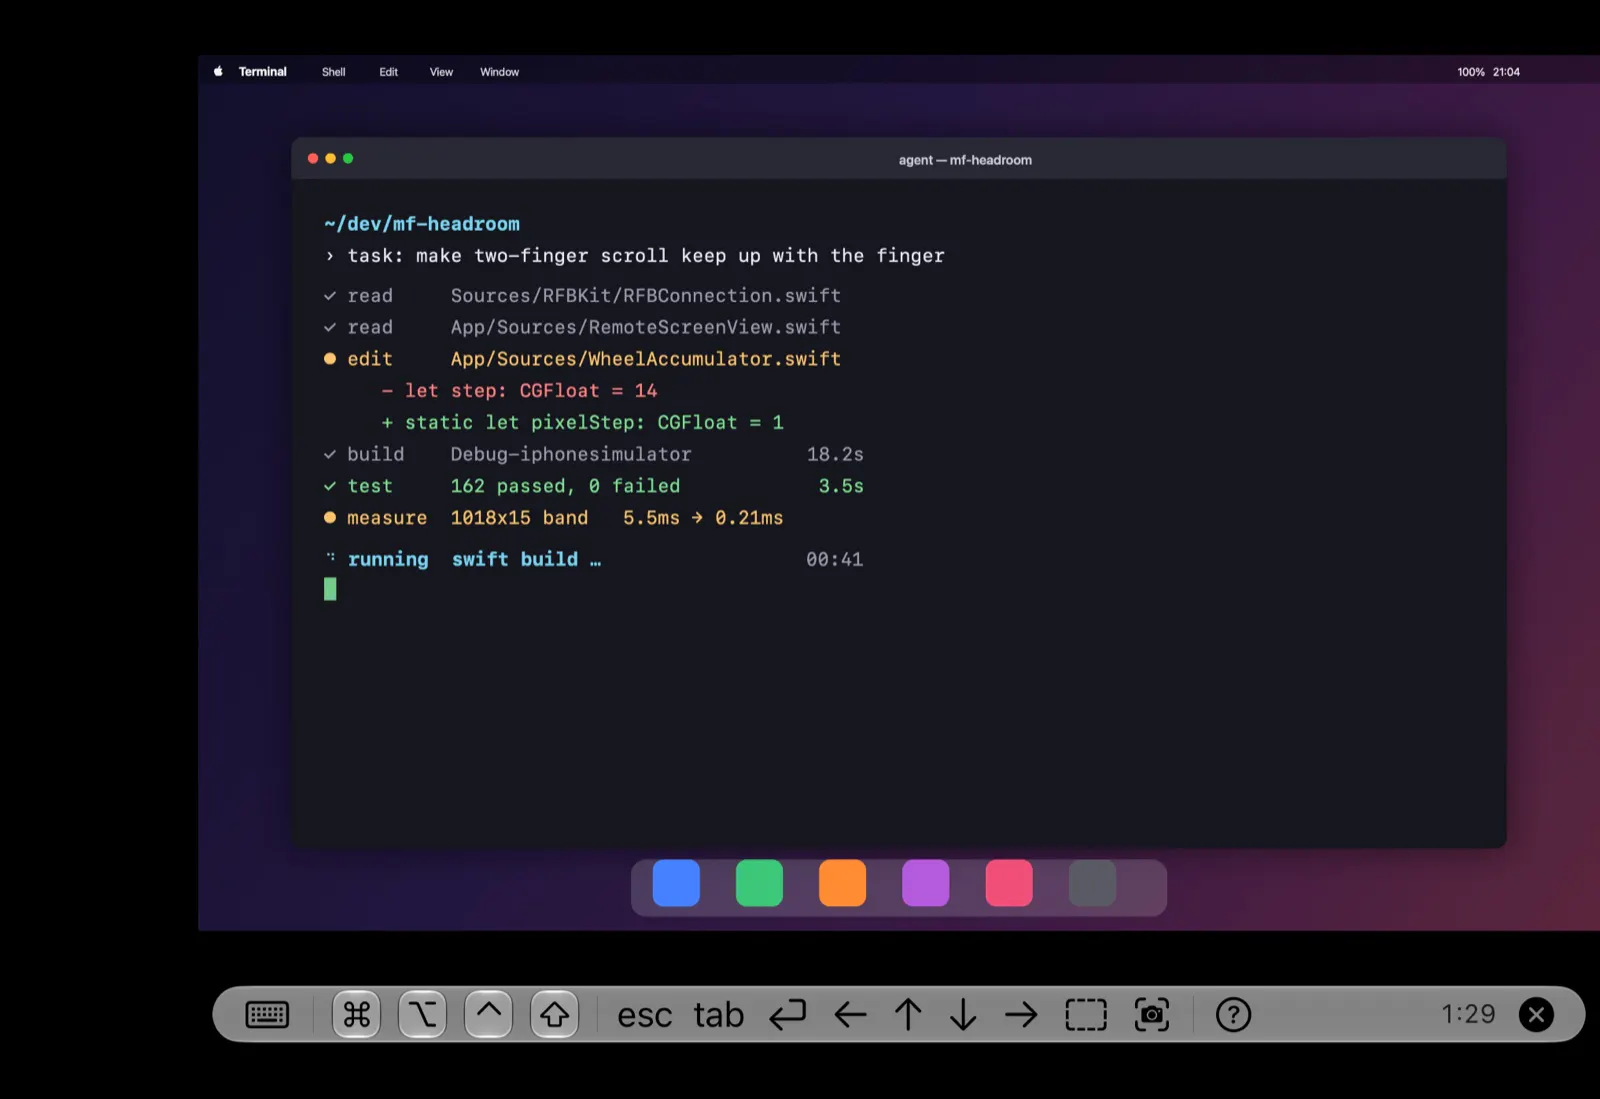
Task: Open help with the question mark icon
Action: click(x=1233, y=1015)
